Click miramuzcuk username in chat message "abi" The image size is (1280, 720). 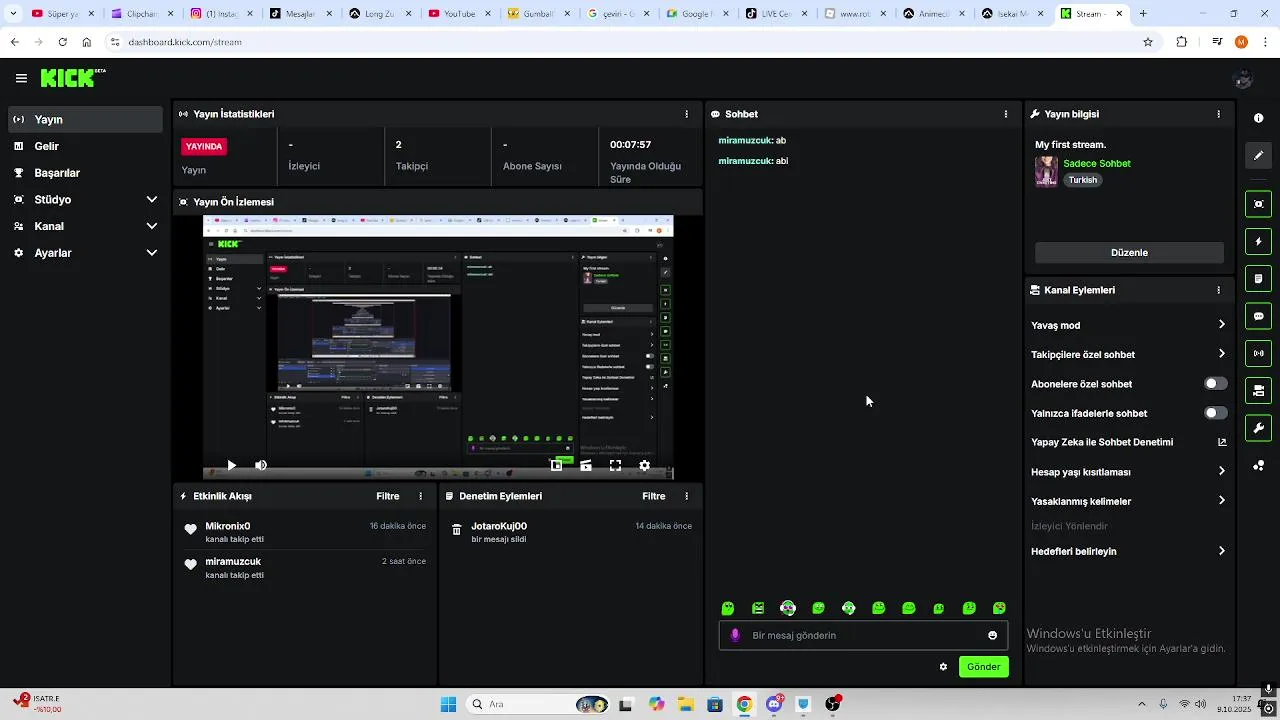click(745, 161)
